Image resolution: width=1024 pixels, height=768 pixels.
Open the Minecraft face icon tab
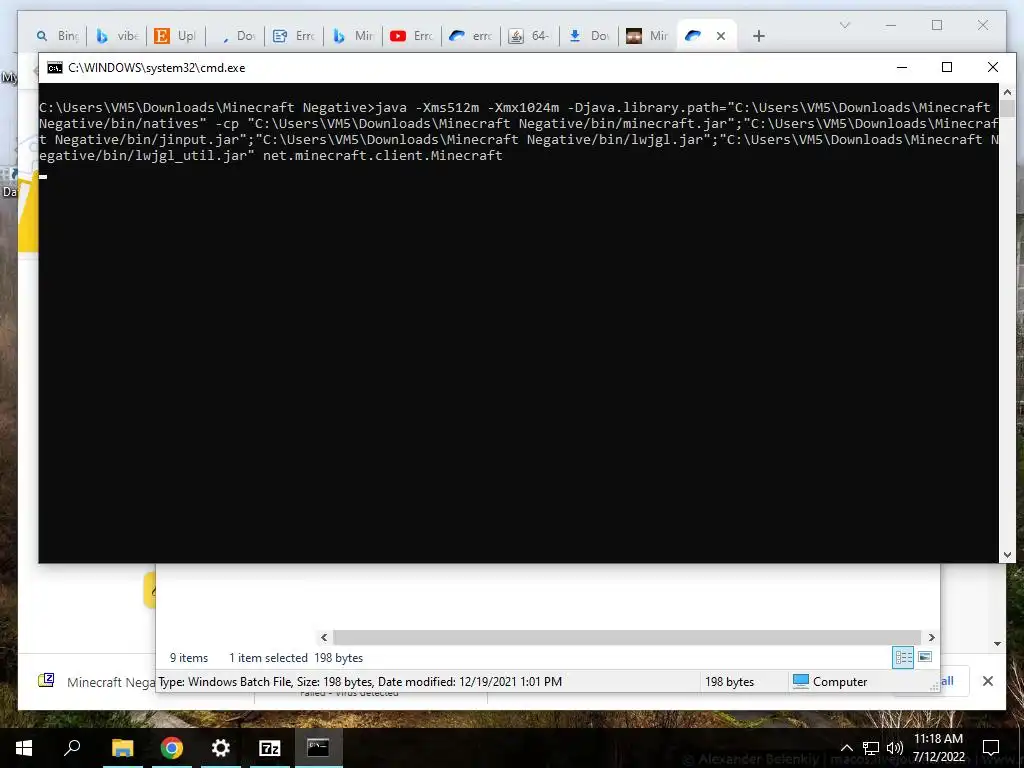647,36
